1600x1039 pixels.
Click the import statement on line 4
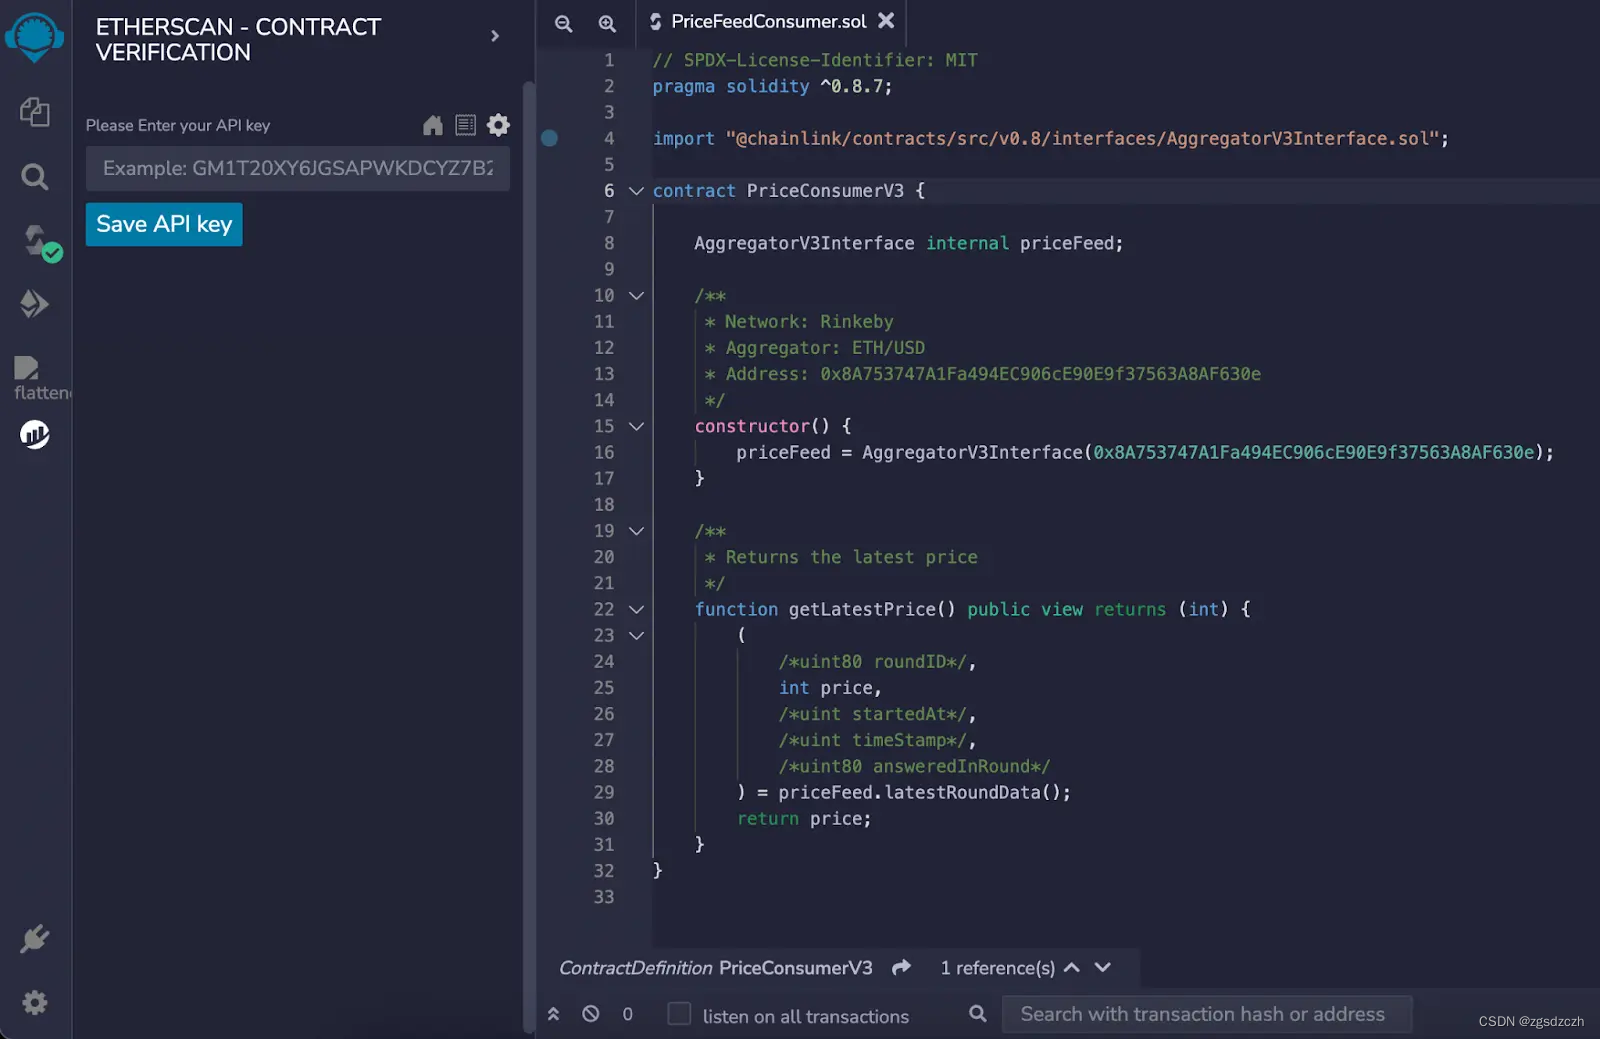[x=1050, y=139]
